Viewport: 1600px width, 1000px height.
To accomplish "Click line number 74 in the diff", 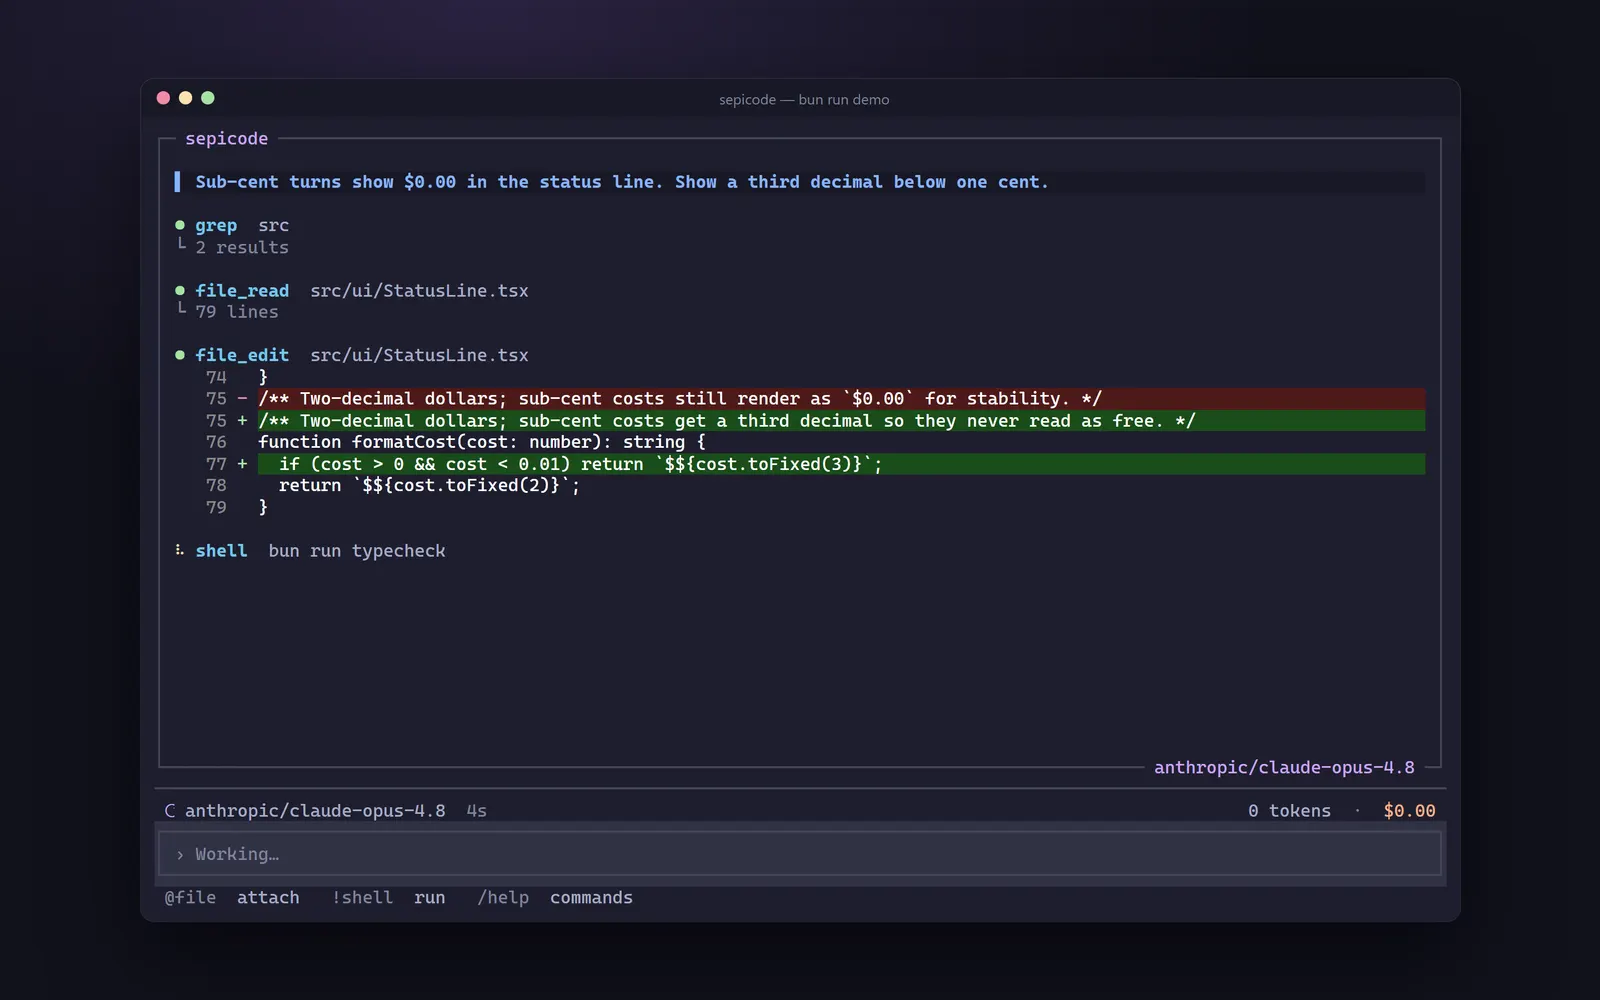I will pyautogui.click(x=216, y=377).
